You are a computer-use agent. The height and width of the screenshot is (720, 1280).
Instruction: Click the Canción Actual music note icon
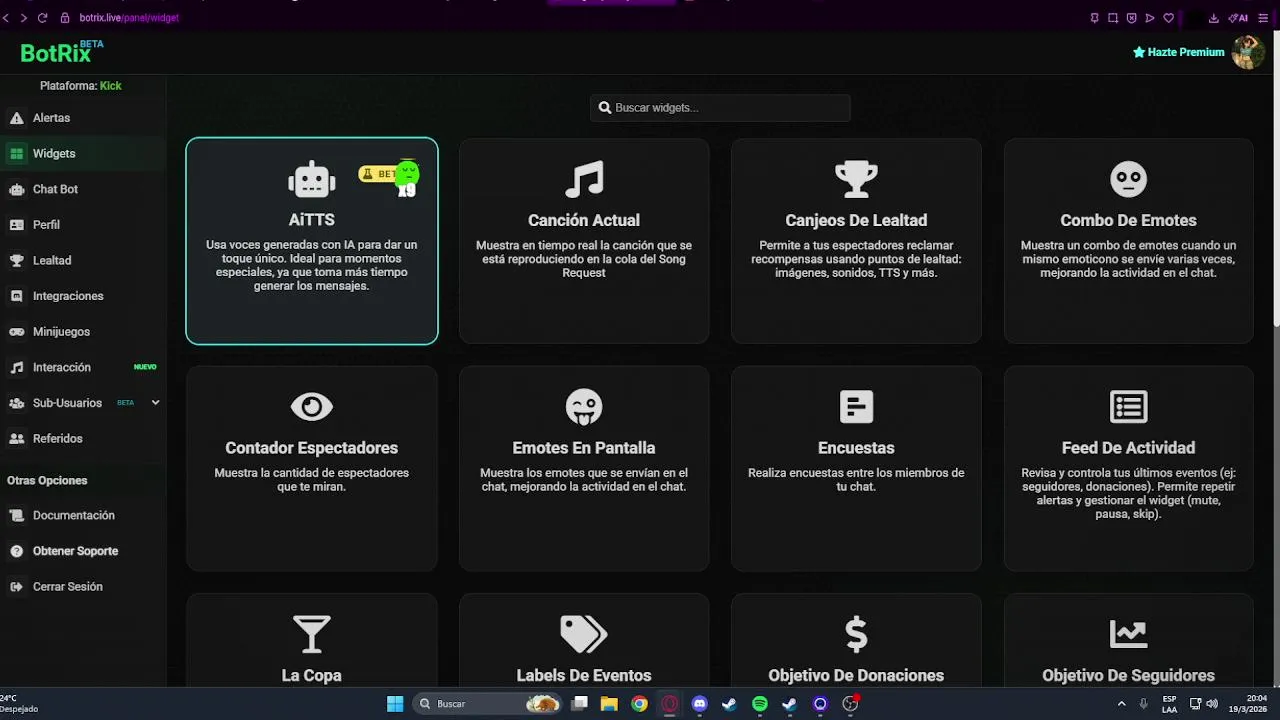pos(584,180)
